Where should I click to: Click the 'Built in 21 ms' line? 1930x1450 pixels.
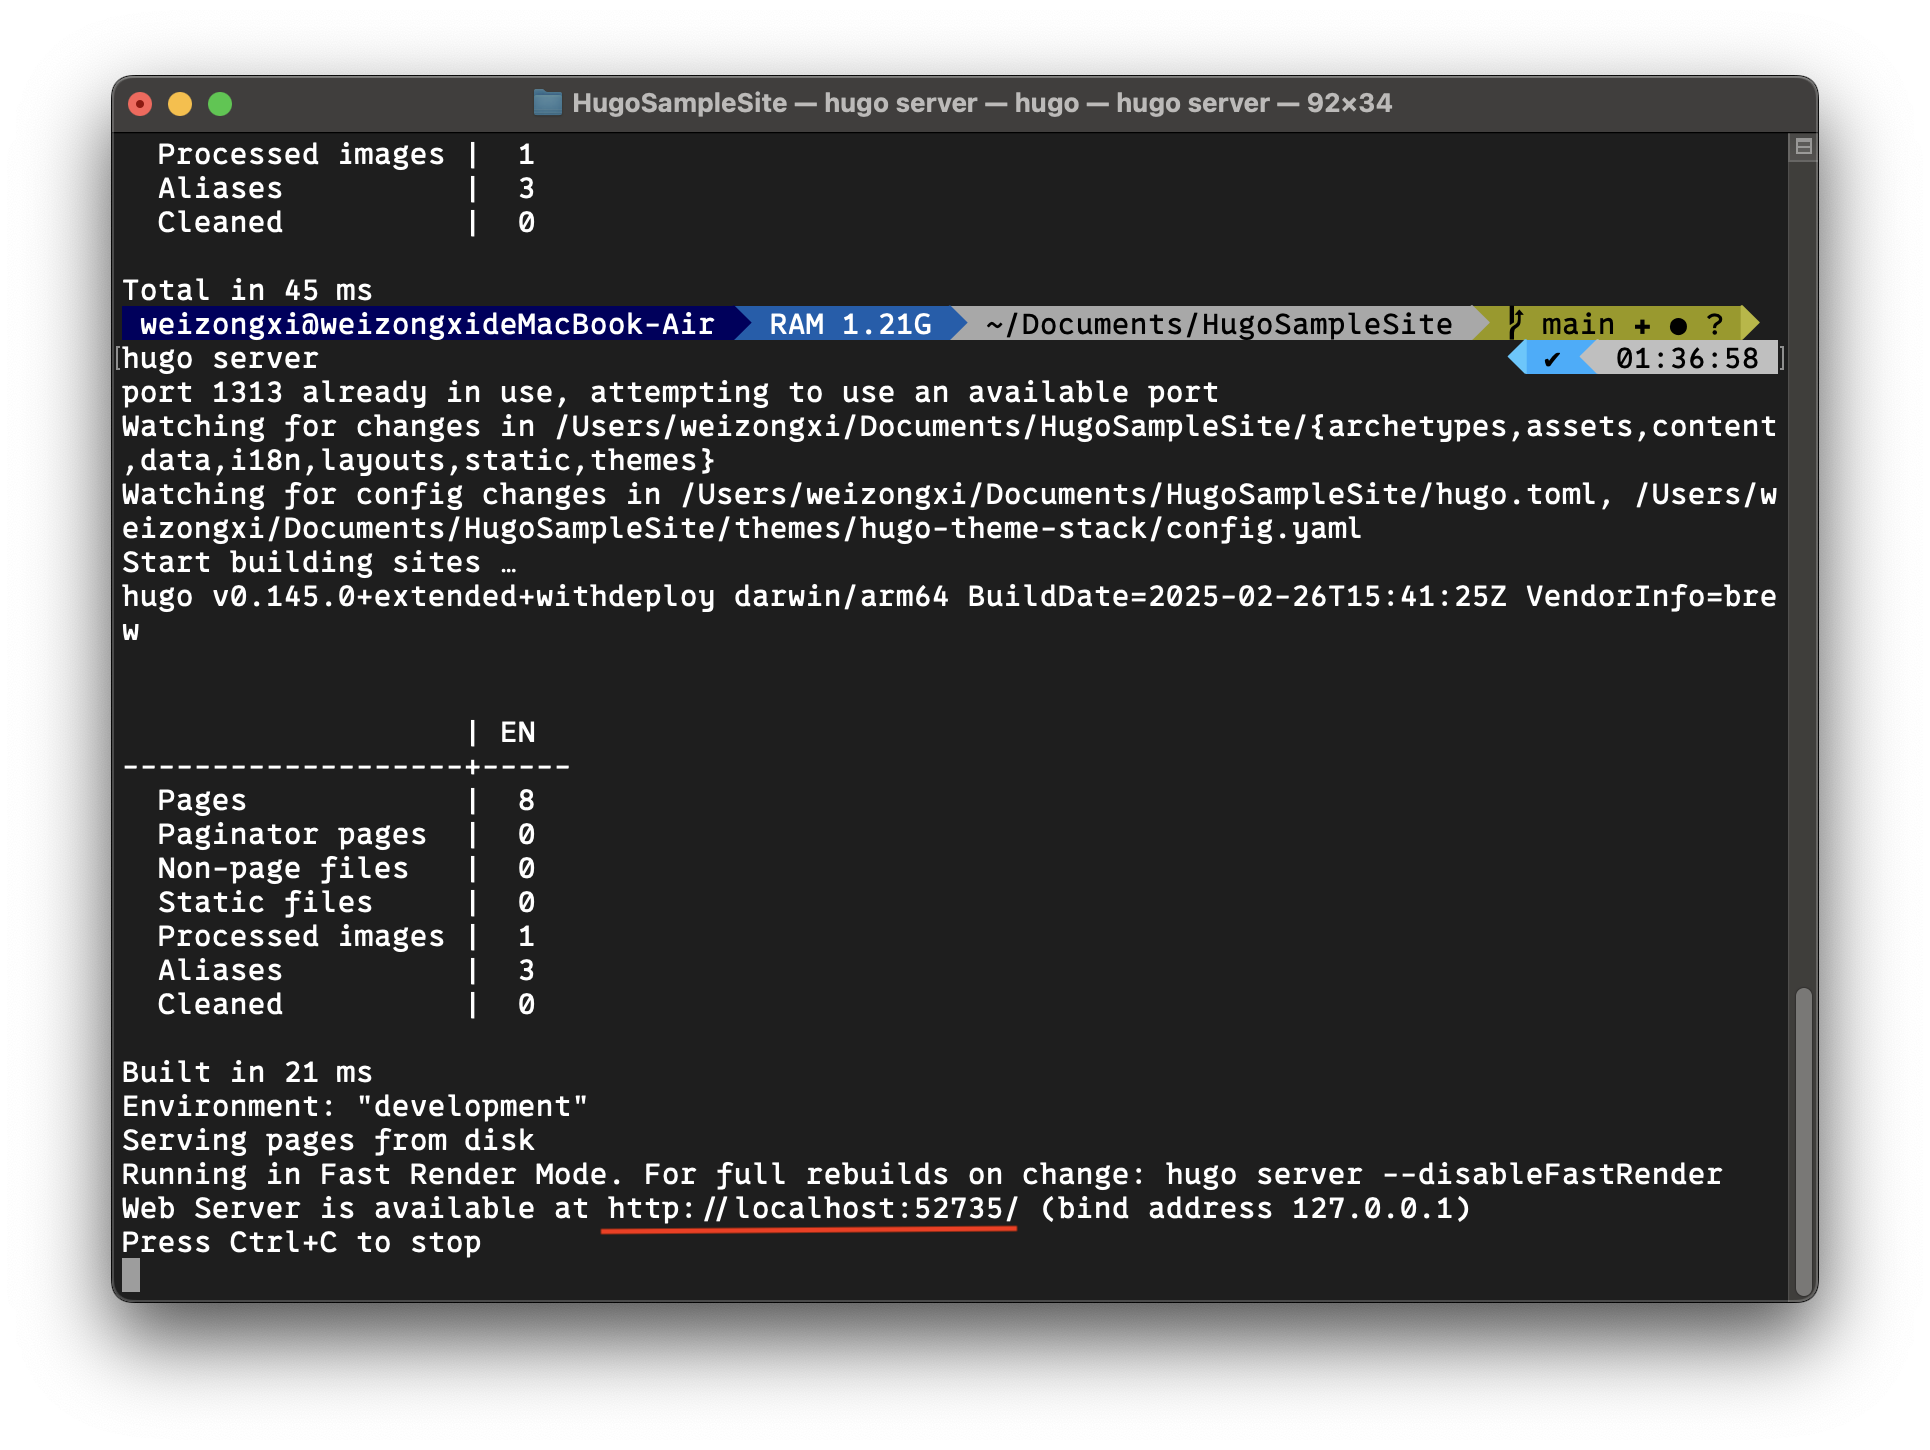[247, 1072]
